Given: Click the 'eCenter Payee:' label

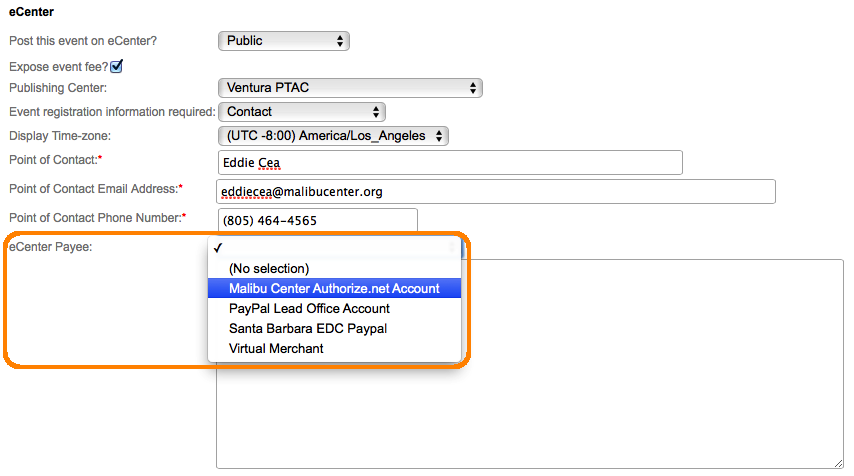Looking at the screenshot, I should click(50, 247).
